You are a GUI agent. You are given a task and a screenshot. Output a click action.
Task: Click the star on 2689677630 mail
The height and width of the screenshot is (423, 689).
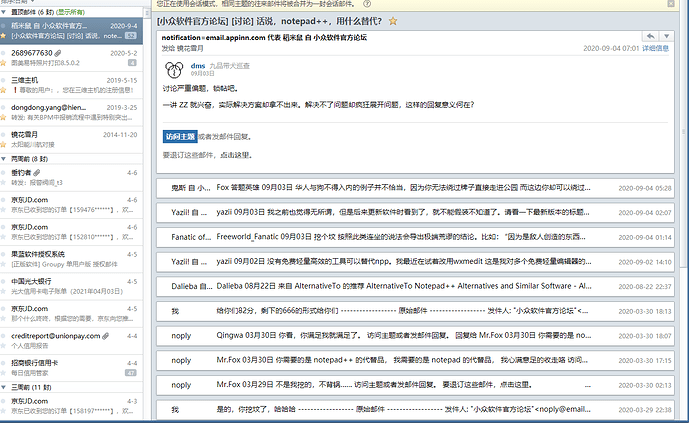(x=3, y=63)
